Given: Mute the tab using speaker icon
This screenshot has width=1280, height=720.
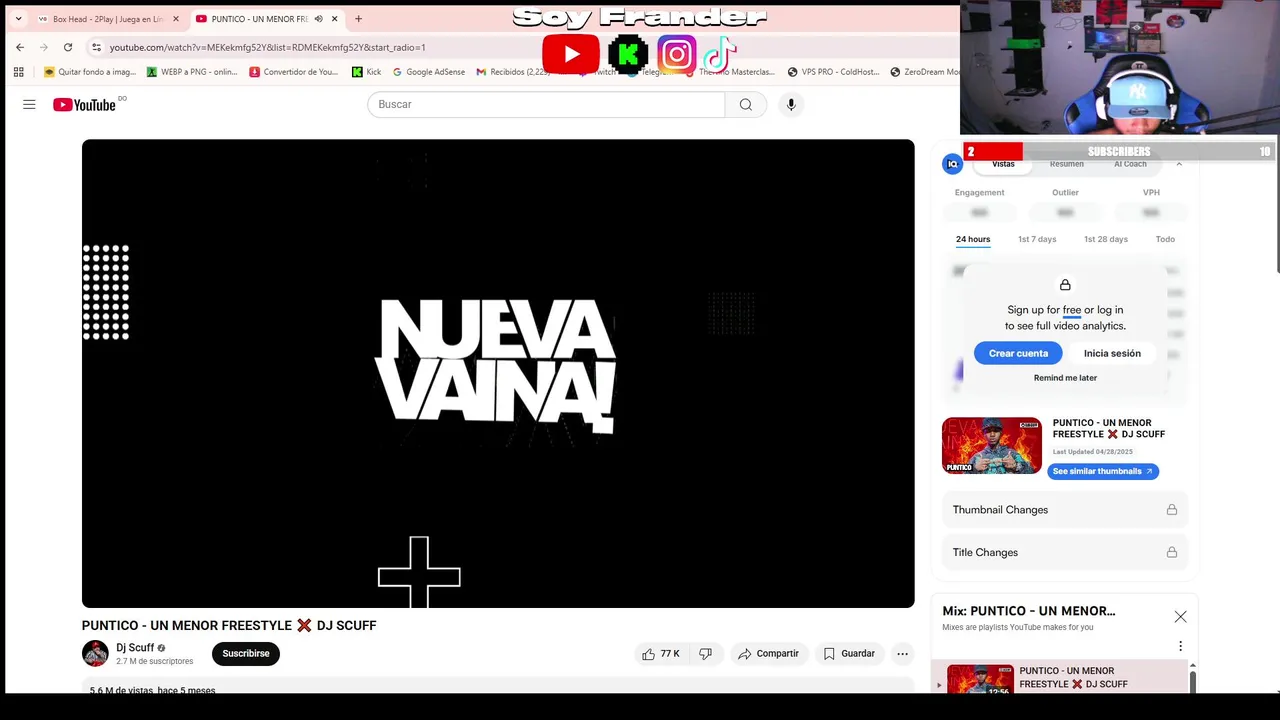Looking at the screenshot, I should (318, 19).
